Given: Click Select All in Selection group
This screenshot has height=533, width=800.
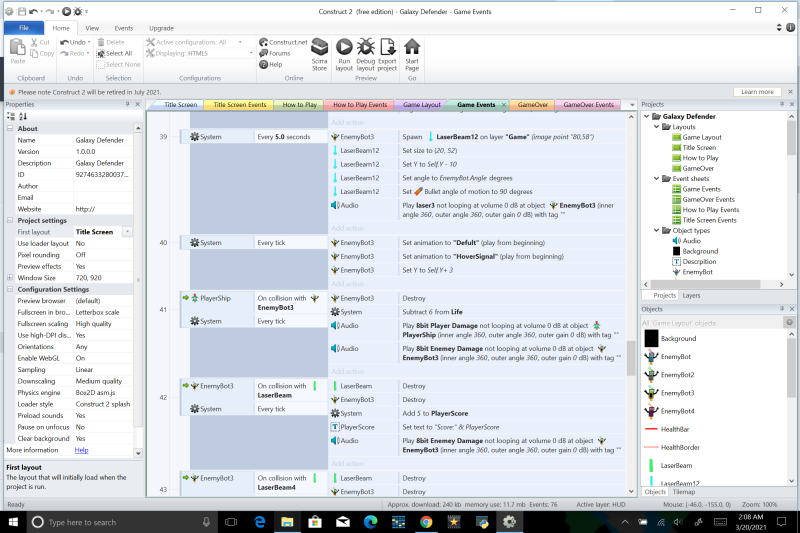Looking at the screenshot, I should (x=115, y=54).
